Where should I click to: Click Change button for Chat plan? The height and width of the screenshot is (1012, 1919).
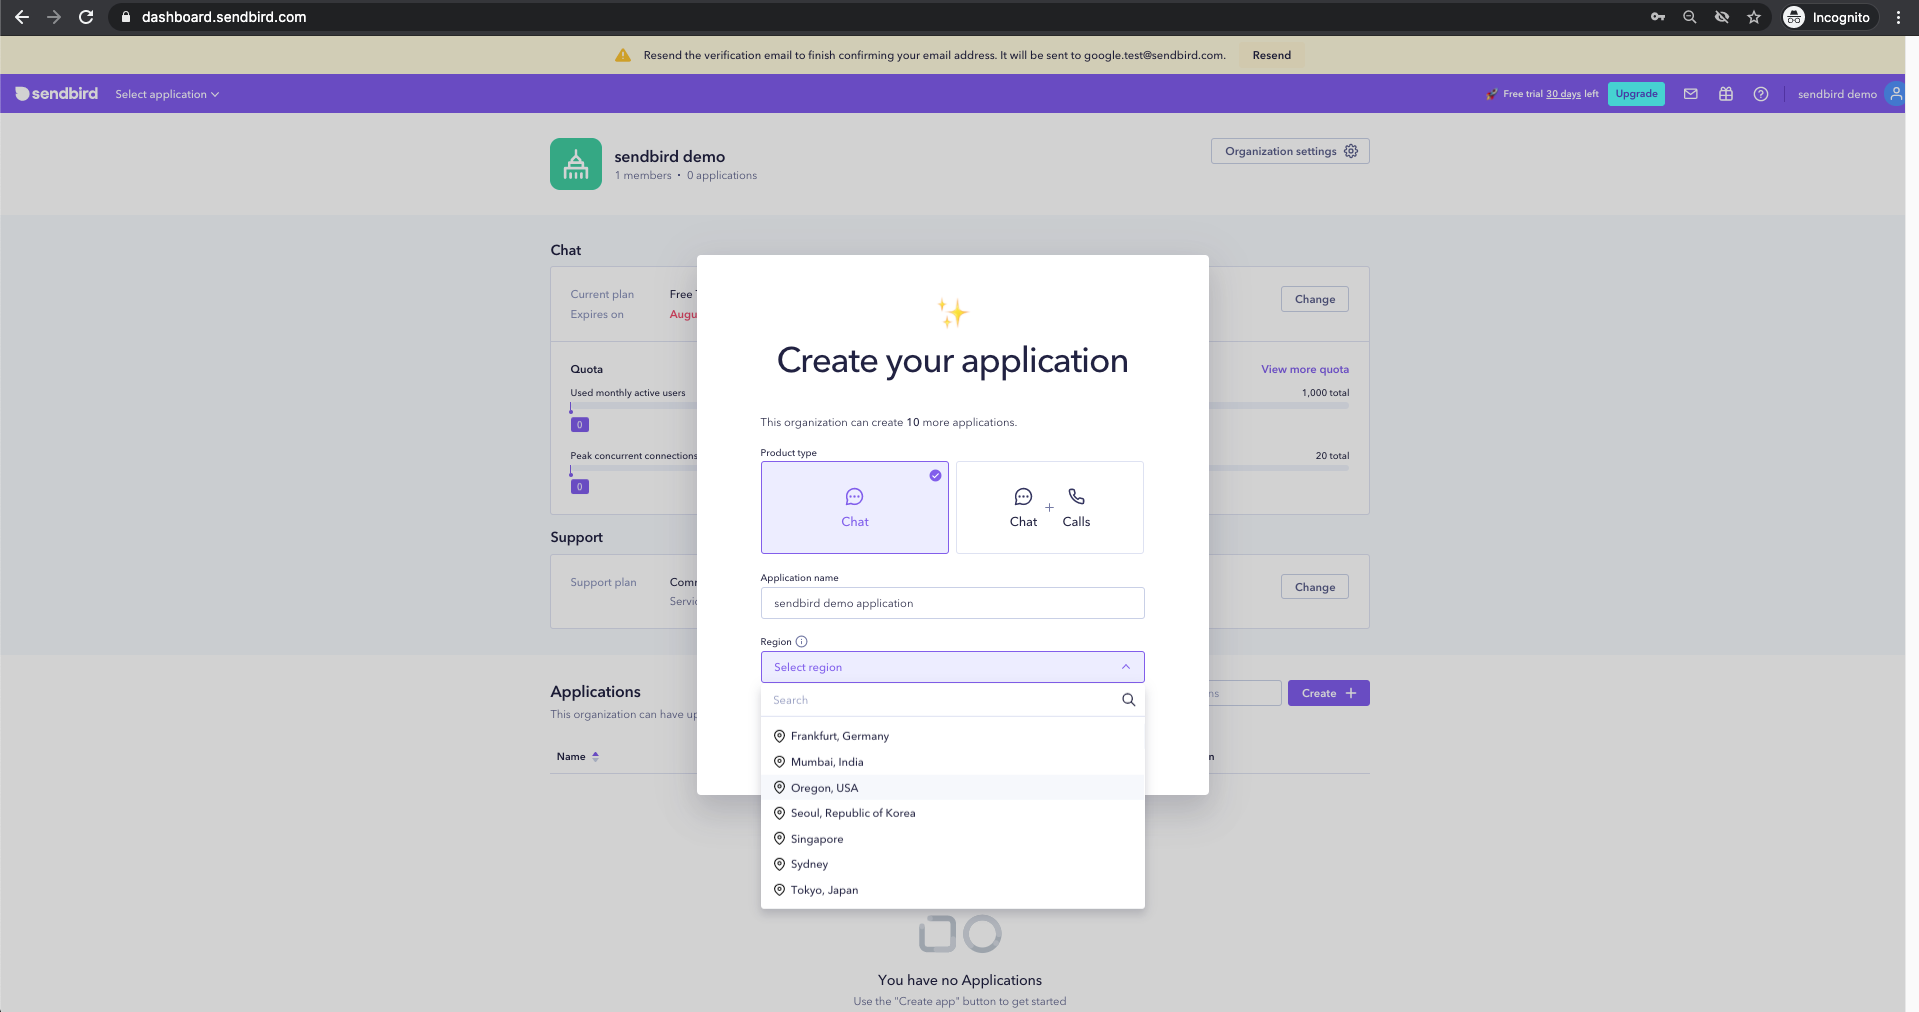pyautogui.click(x=1315, y=299)
